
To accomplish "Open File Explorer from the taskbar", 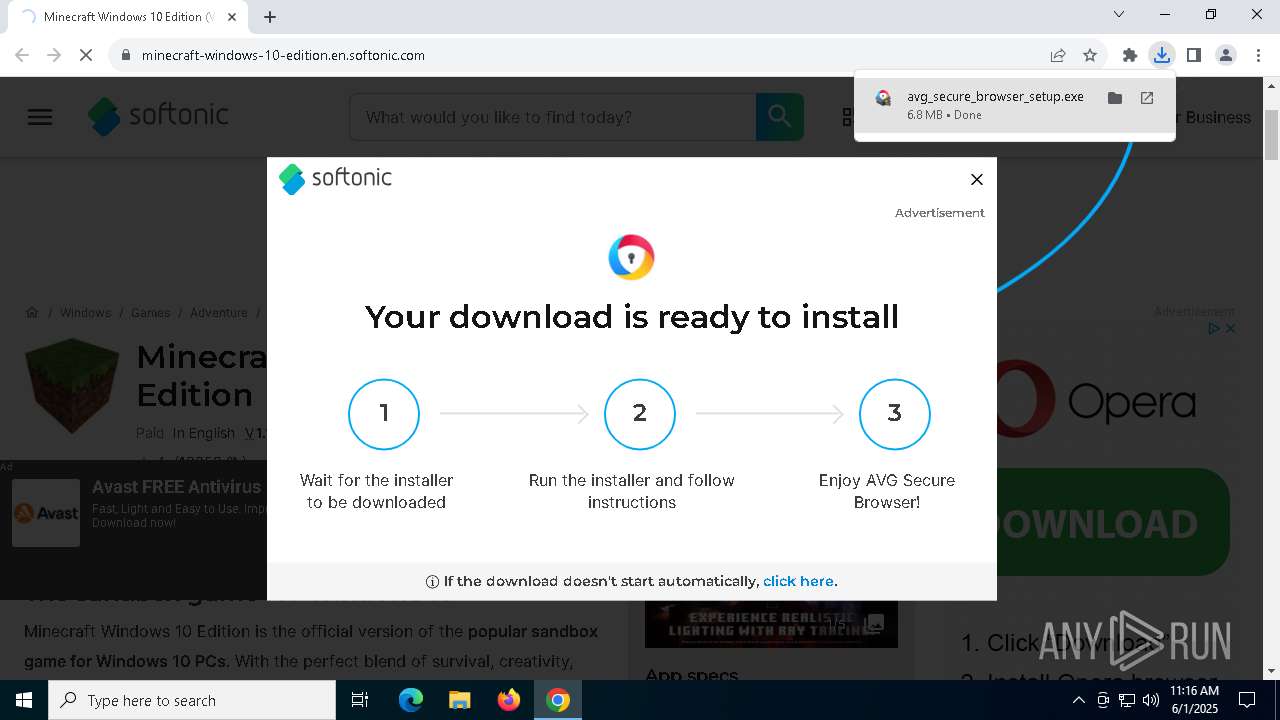I will point(460,700).
